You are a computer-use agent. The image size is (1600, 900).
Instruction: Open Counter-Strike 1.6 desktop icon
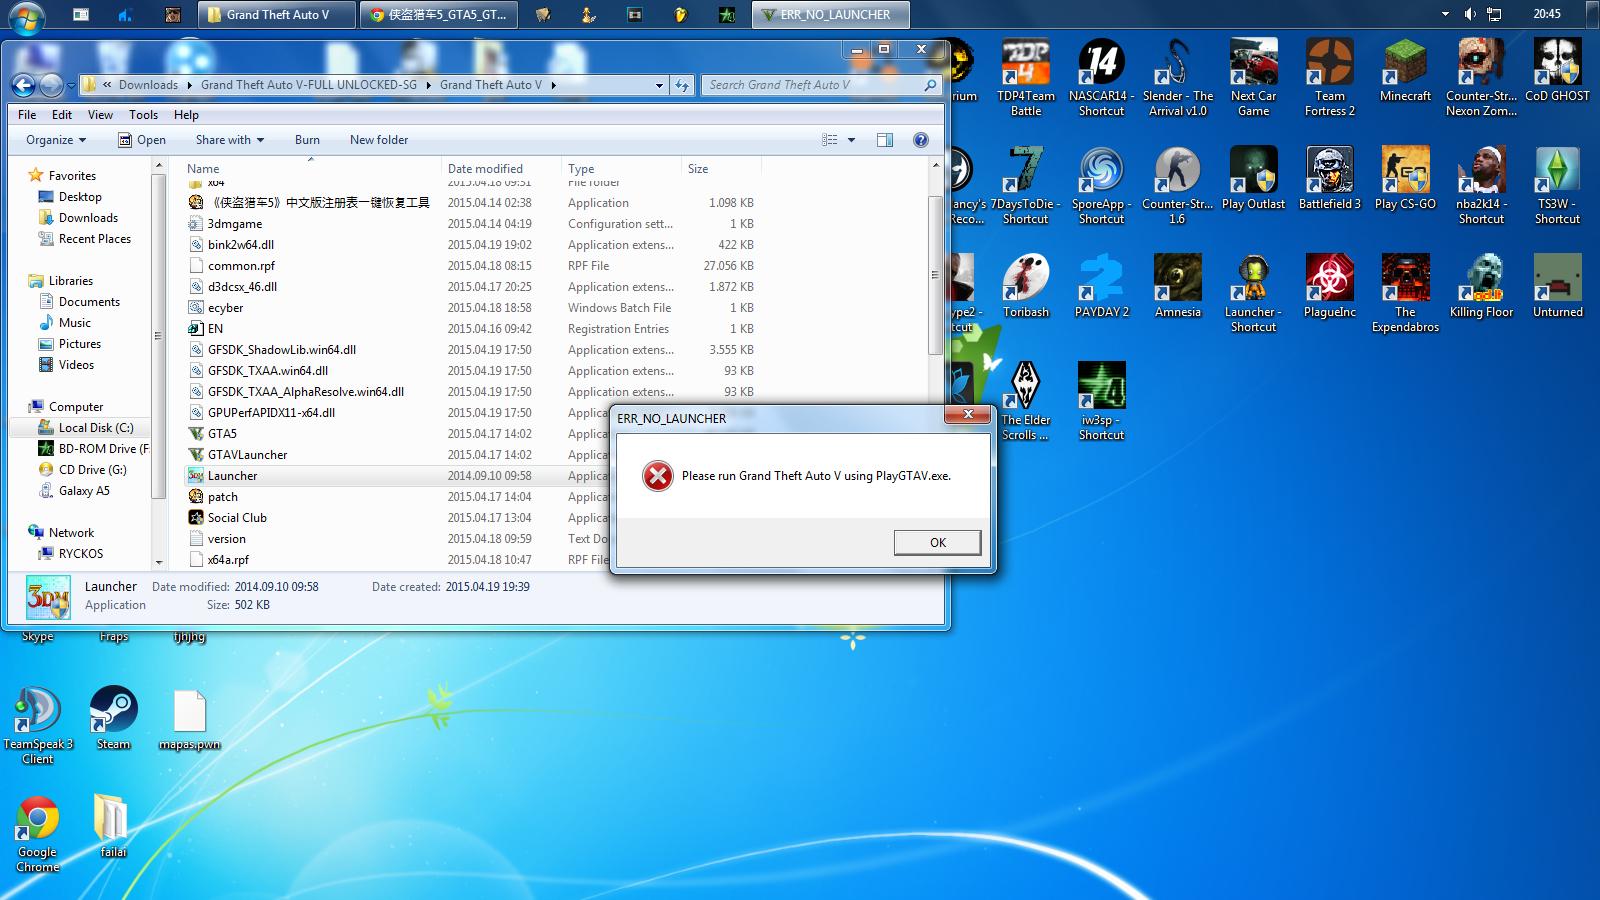(x=1177, y=186)
